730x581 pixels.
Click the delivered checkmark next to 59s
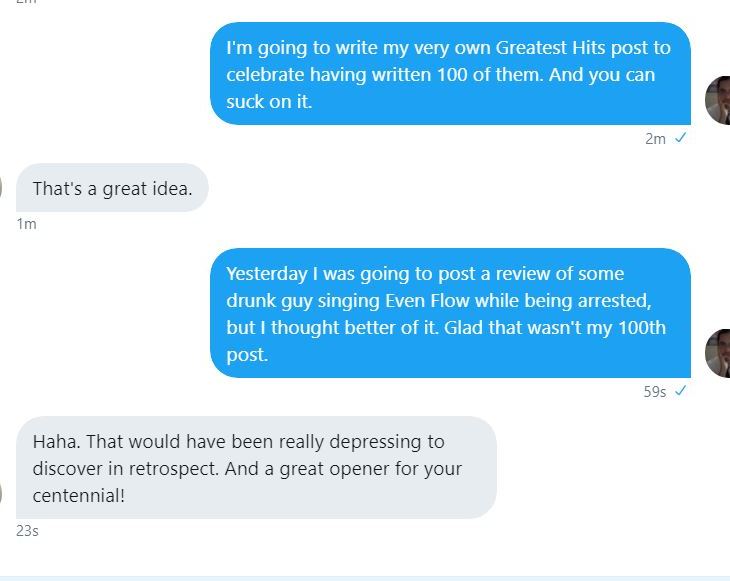(x=680, y=392)
